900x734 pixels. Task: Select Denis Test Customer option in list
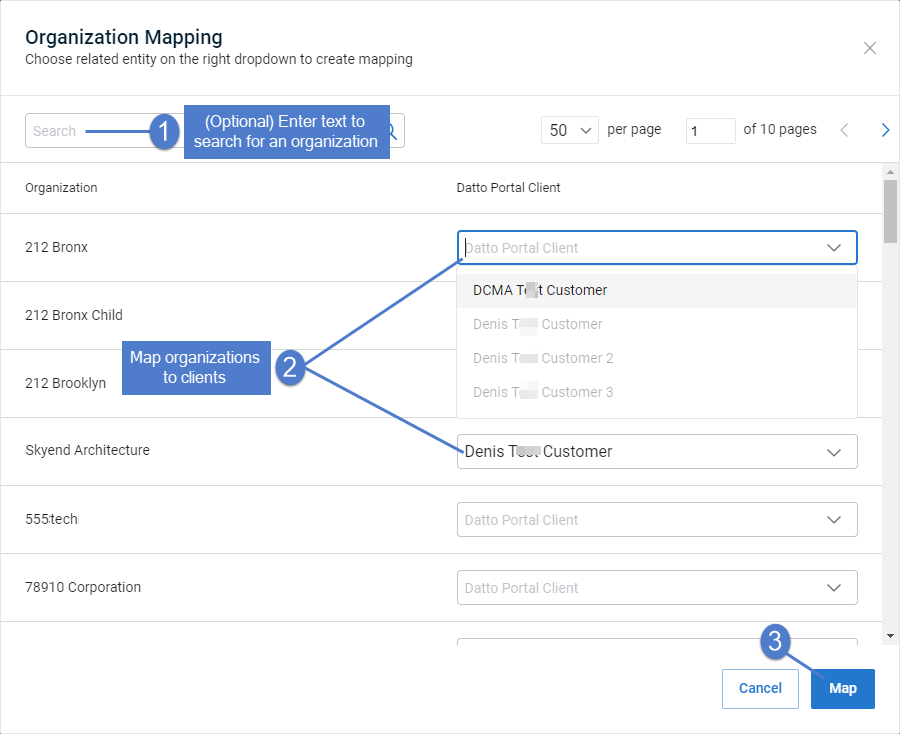[x=657, y=324]
